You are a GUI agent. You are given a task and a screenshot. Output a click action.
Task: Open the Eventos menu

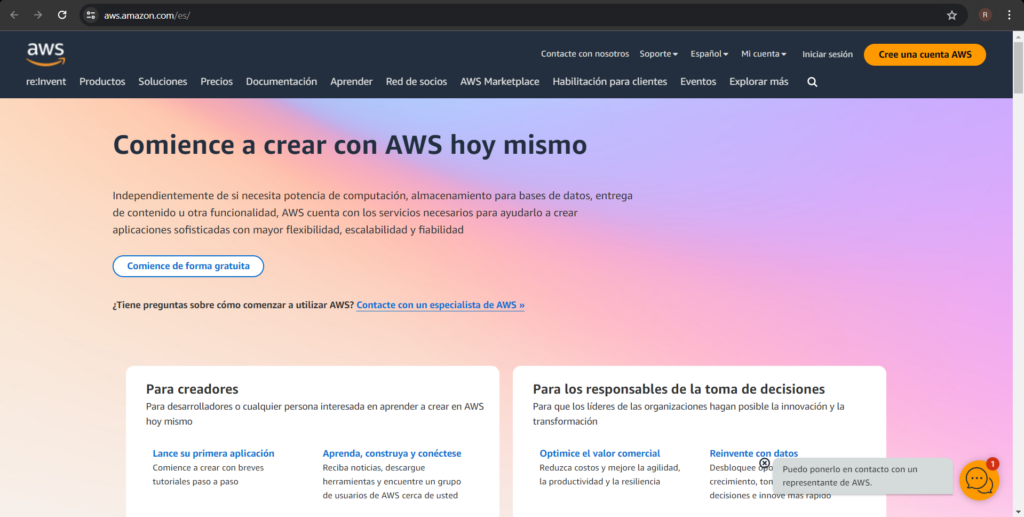click(698, 82)
